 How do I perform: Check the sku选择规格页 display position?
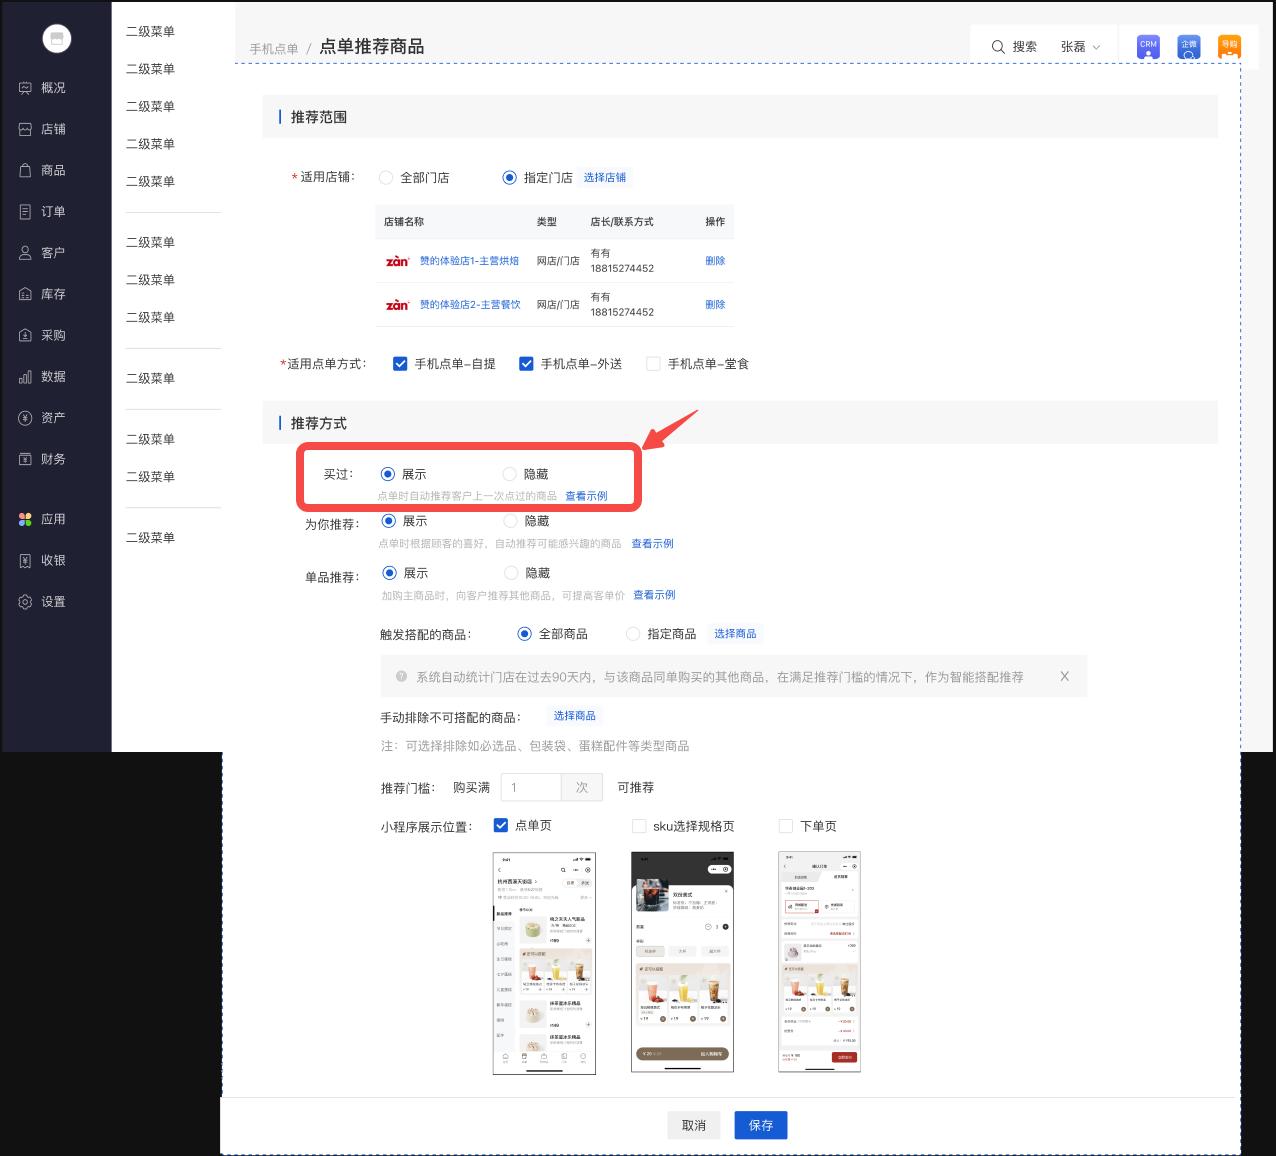point(639,826)
